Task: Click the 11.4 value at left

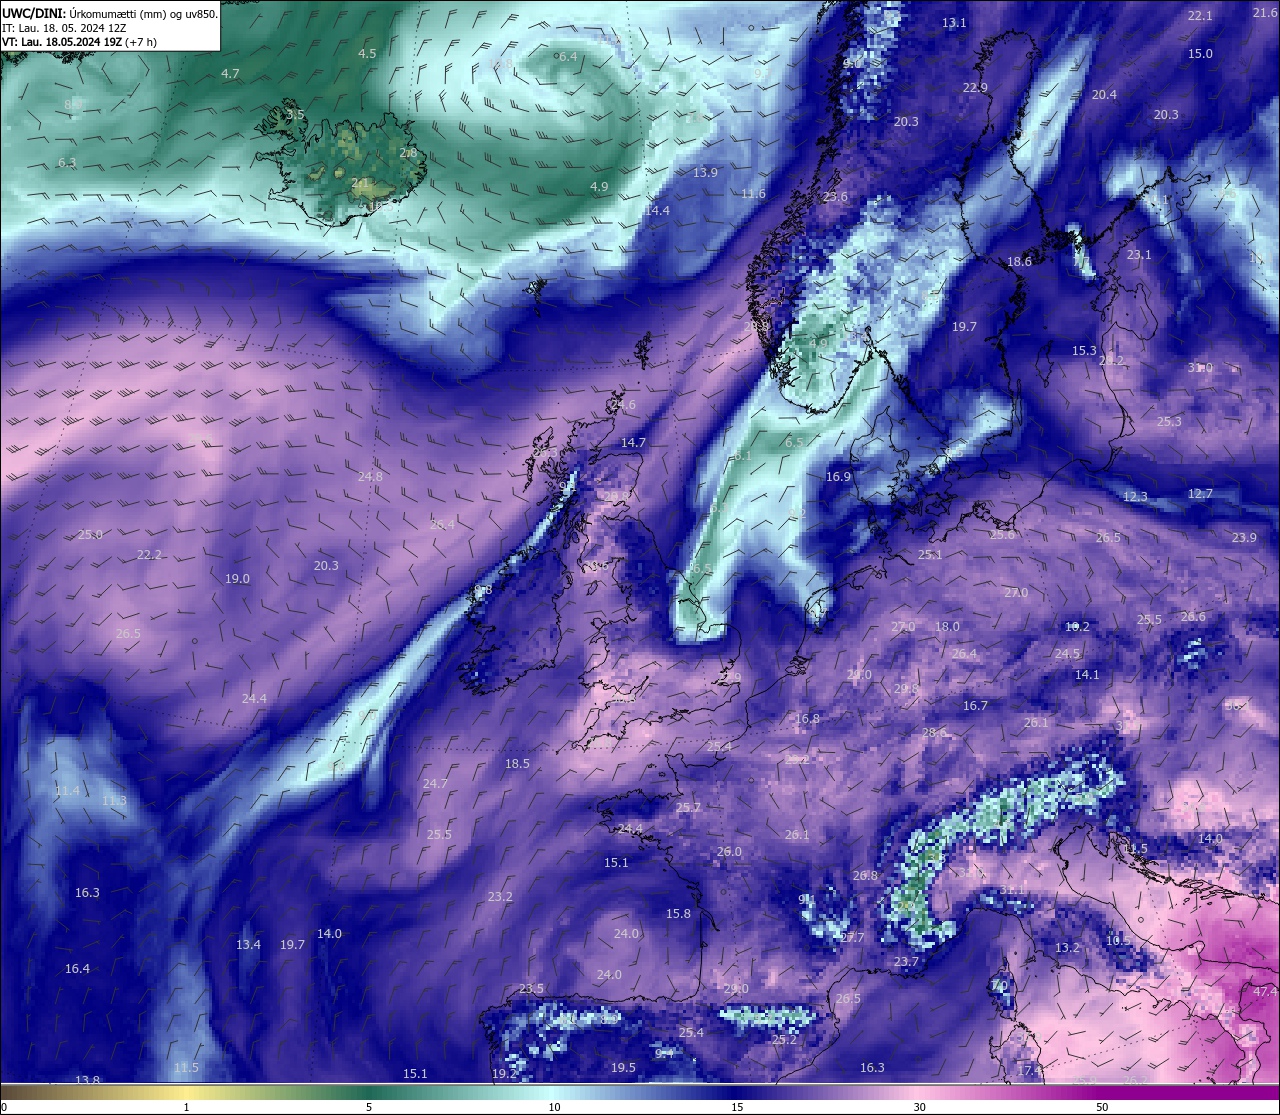Action: tap(67, 791)
